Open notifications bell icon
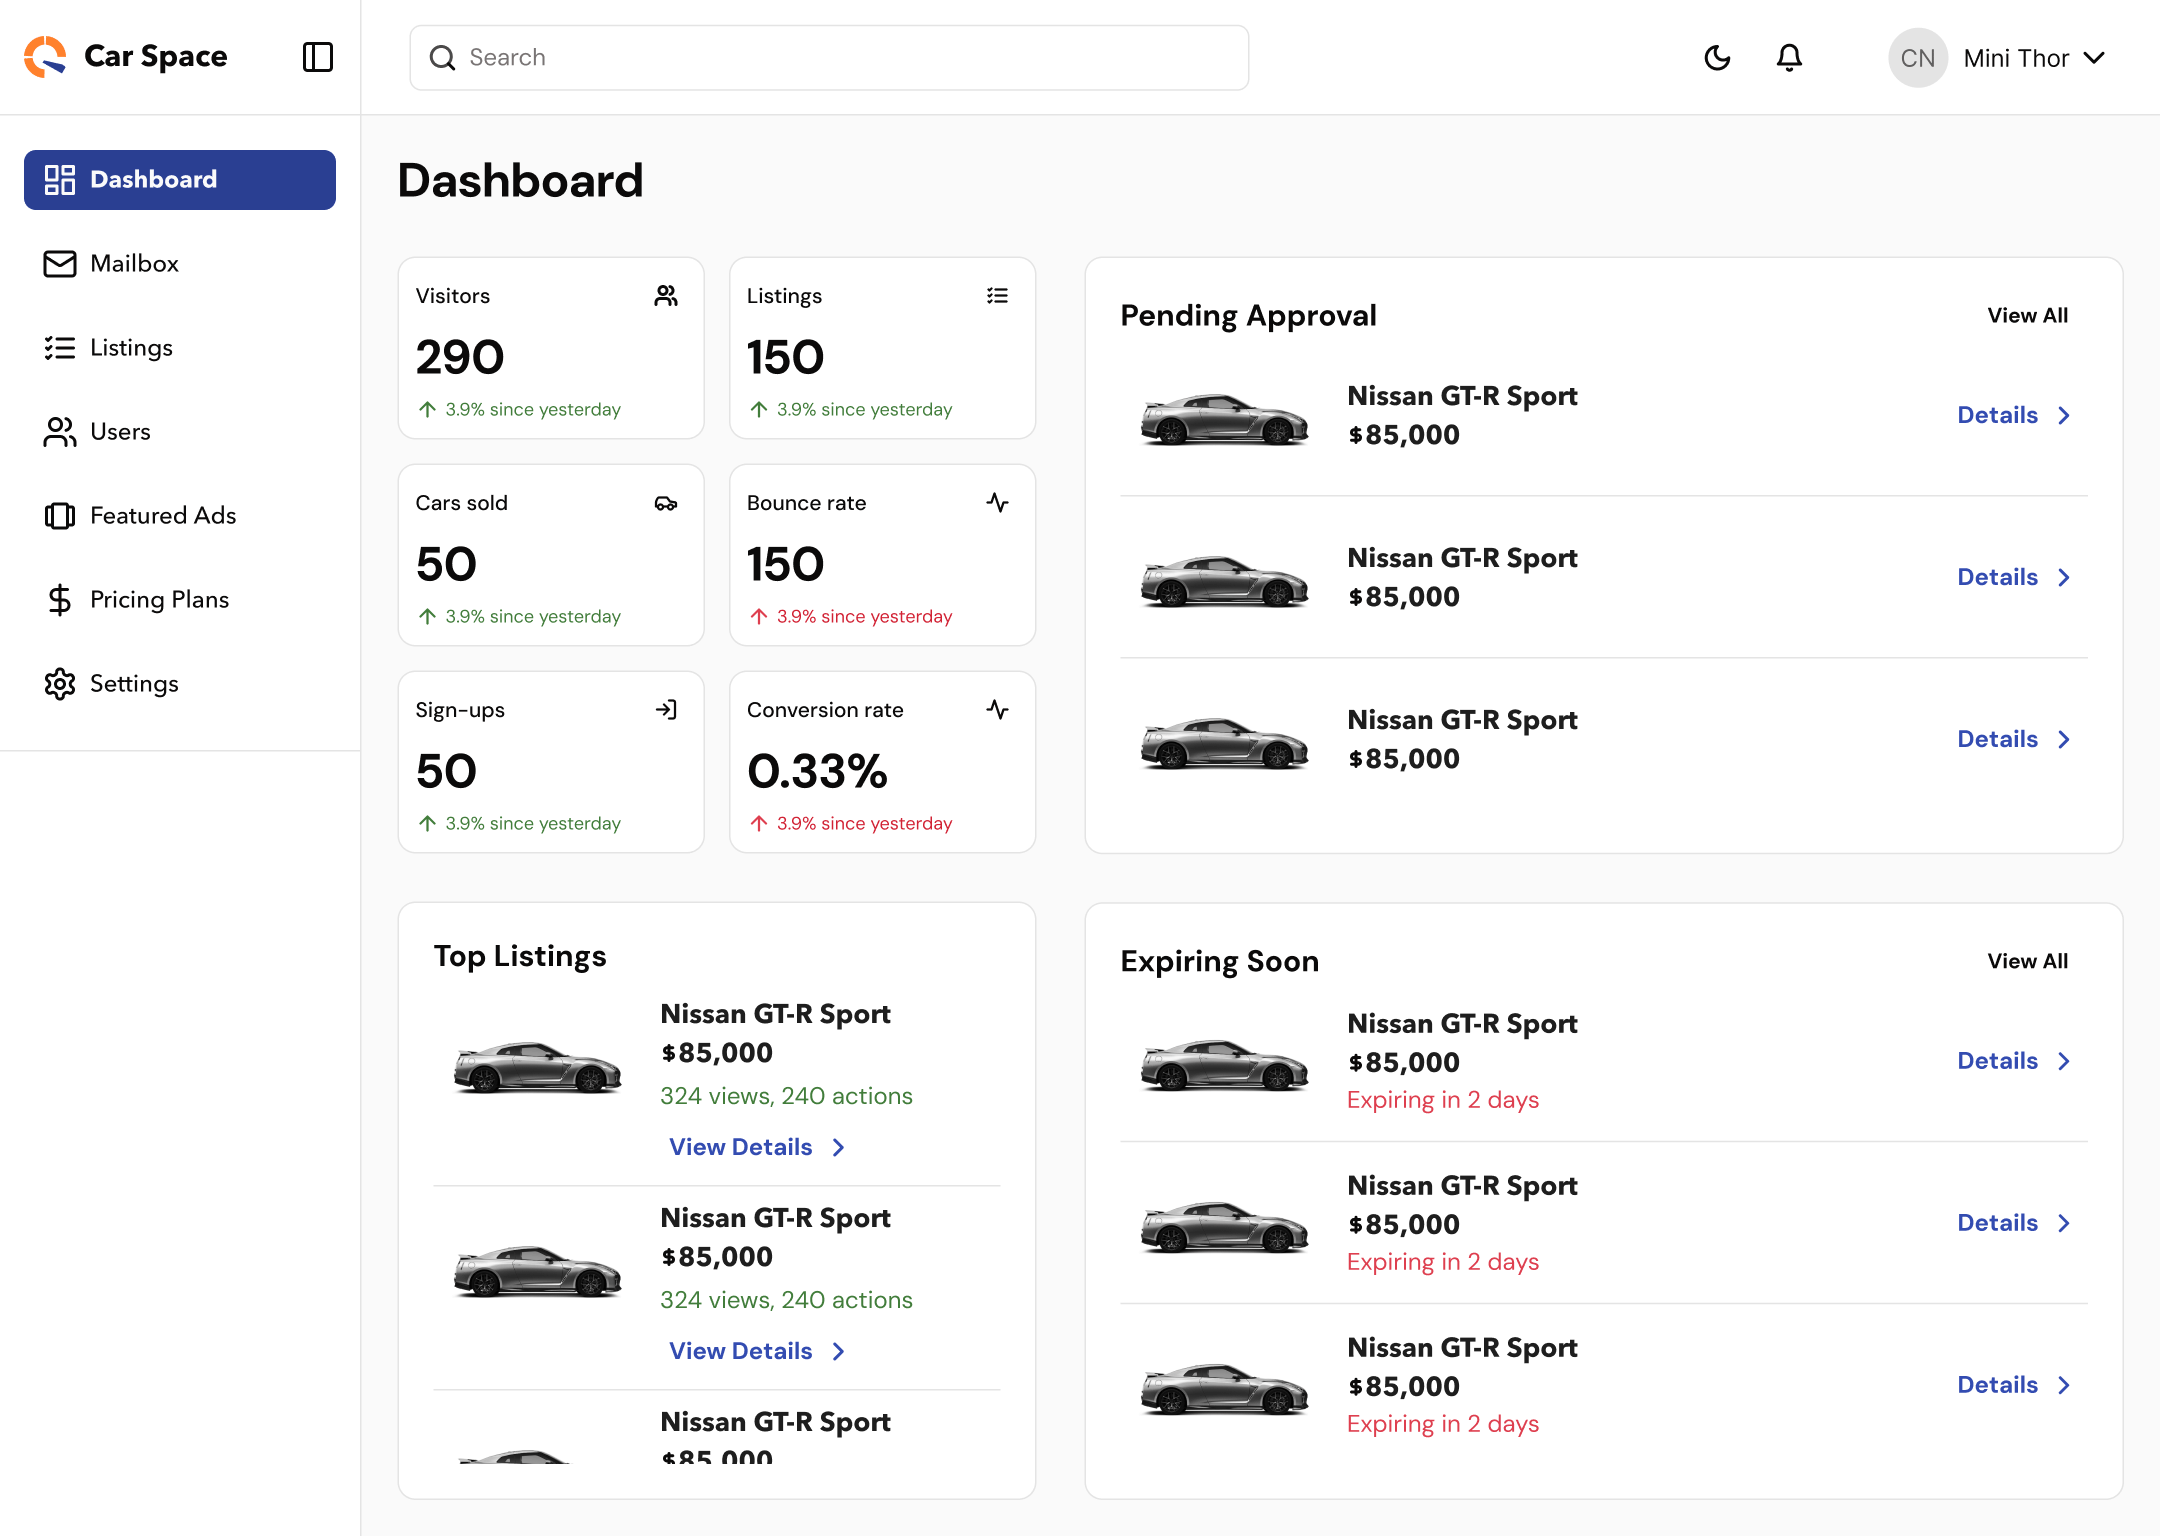The image size is (2160, 1536). pos(1789,58)
